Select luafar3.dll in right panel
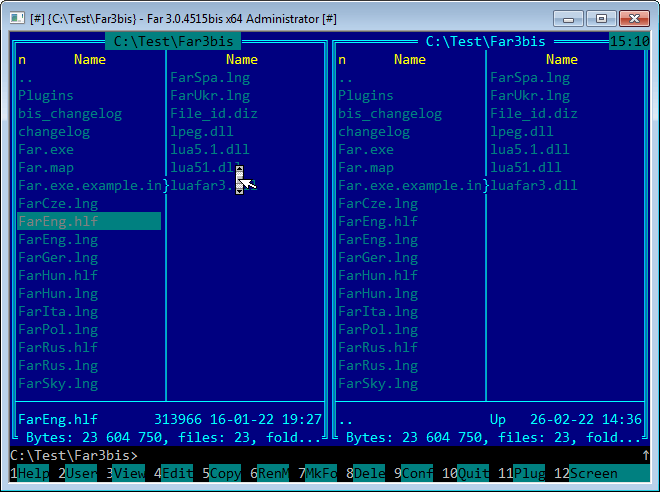The image size is (660, 492). click(534, 186)
